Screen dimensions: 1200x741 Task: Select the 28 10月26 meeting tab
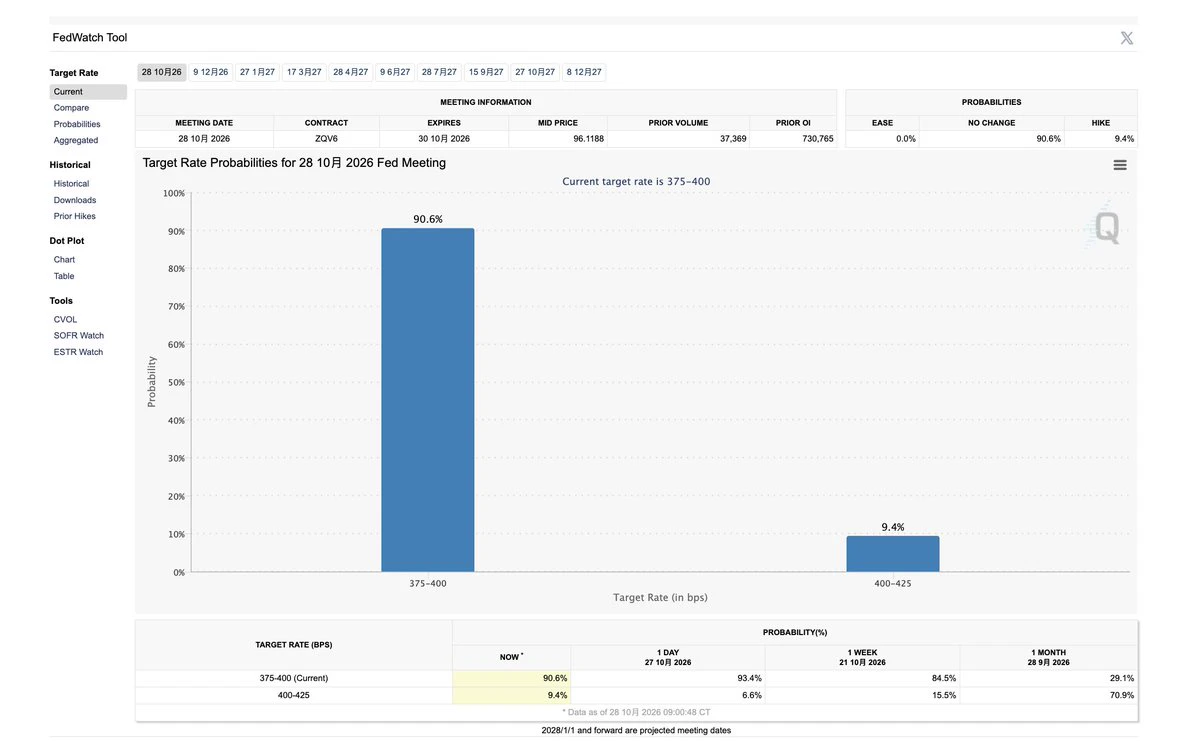[x=161, y=72]
